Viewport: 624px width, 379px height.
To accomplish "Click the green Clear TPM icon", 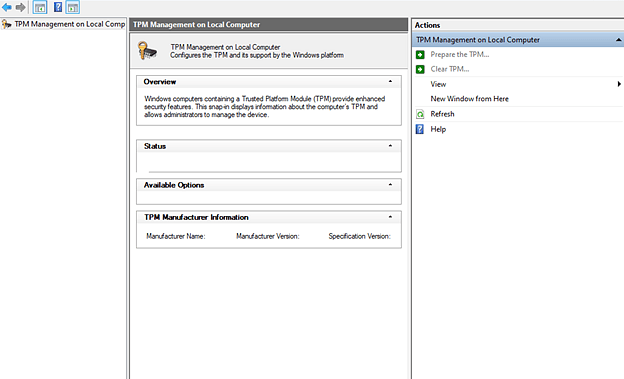I will (420, 69).
